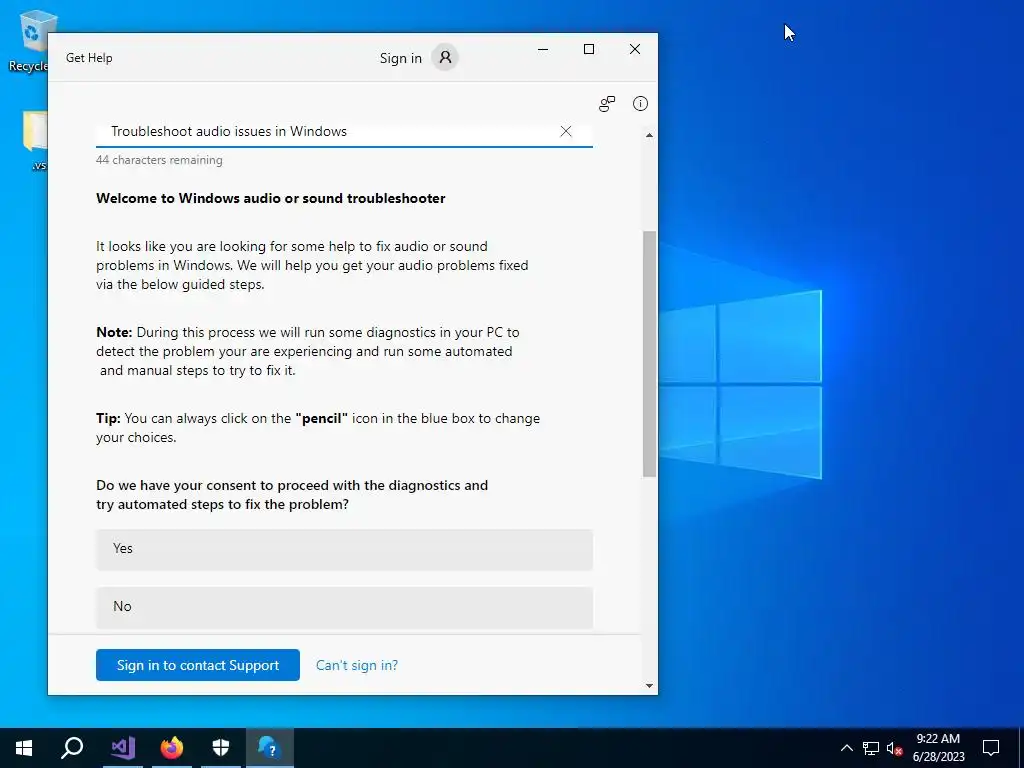1024x768 pixels.
Task: Open the profile avatar icon next to Sign in
Action: [x=445, y=57]
